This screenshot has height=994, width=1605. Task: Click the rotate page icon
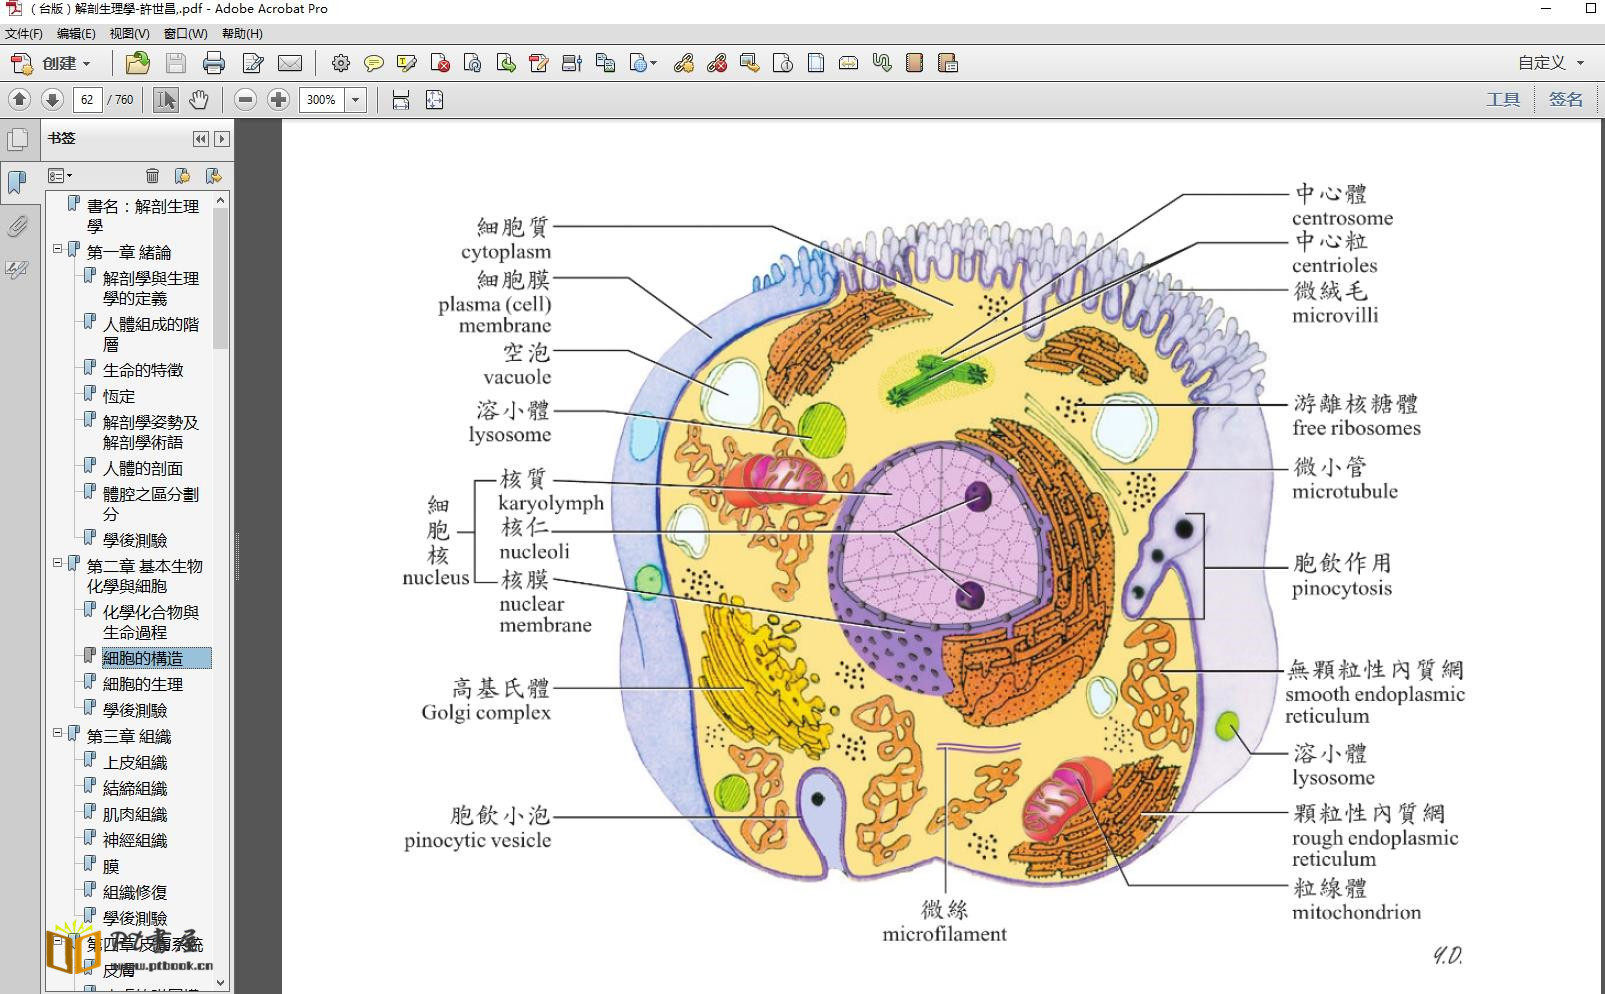(x=473, y=63)
